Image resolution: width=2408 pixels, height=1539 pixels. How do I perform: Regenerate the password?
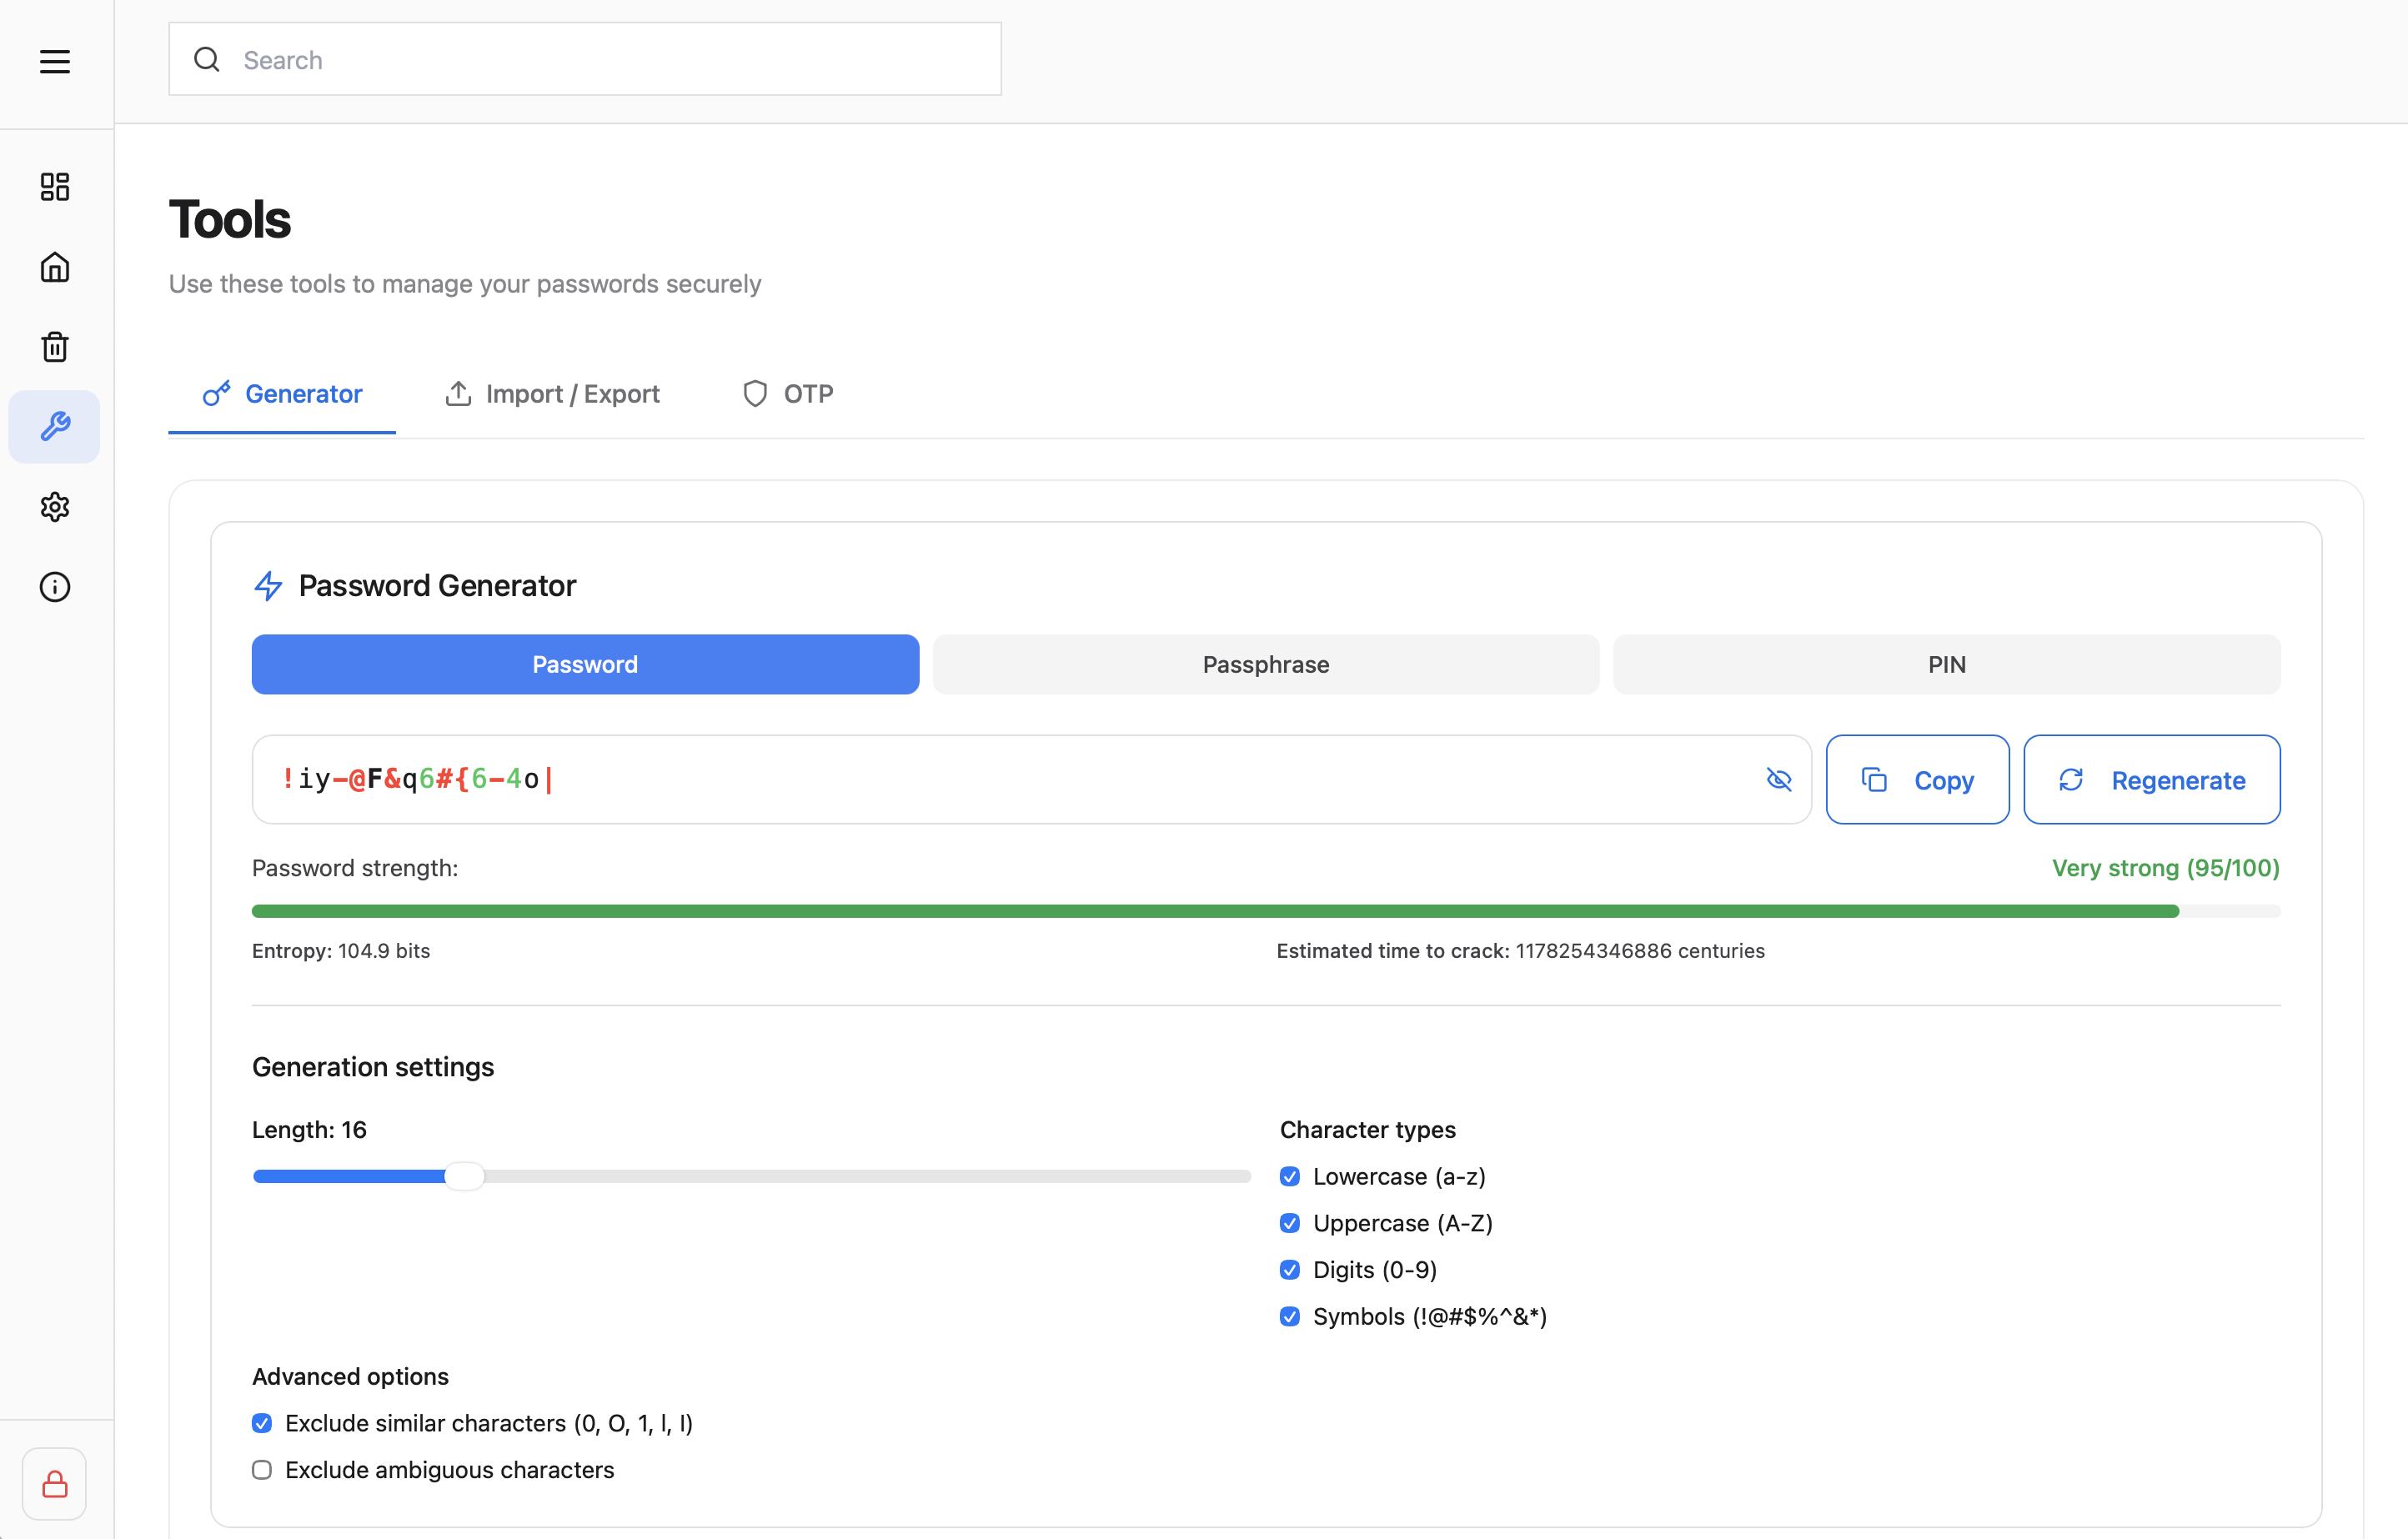click(2151, 780)
